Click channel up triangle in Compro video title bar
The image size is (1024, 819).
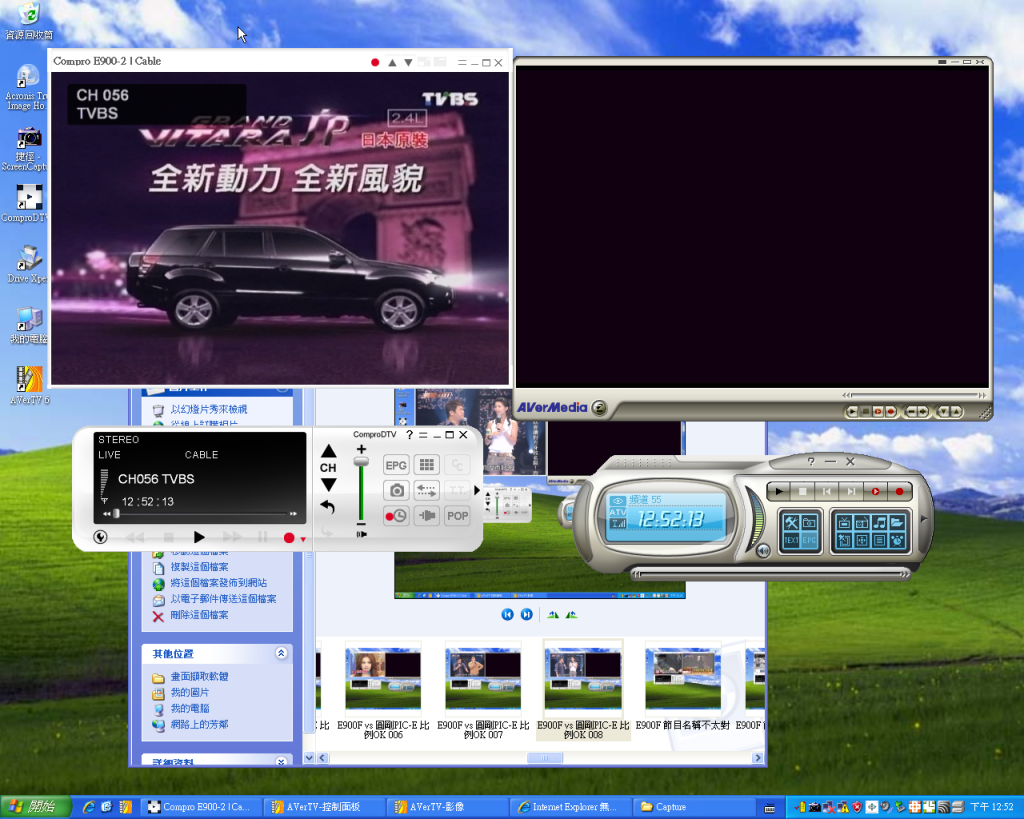[x=392, y=63]
